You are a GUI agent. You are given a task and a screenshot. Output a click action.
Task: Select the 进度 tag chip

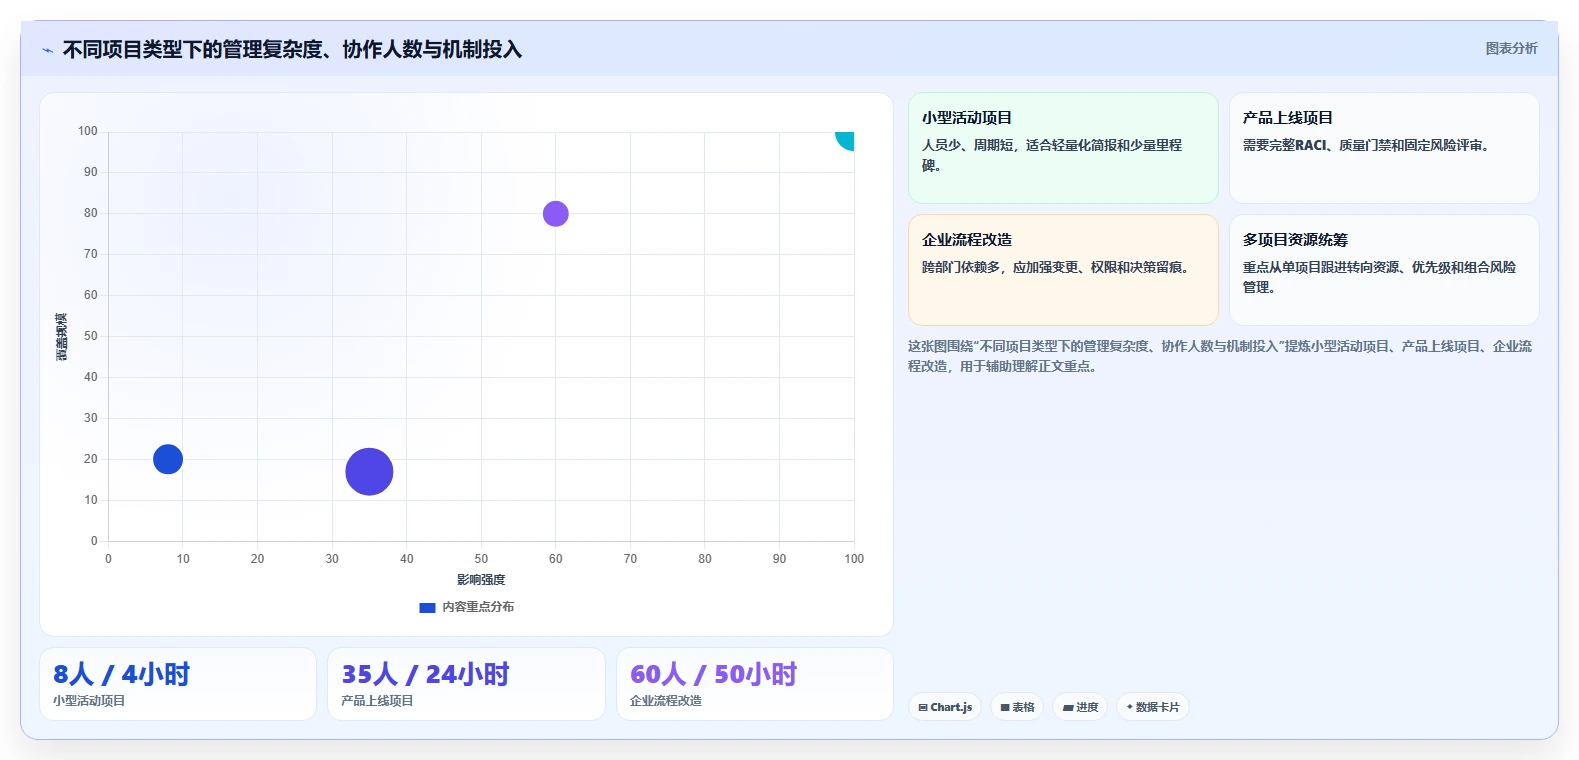(x=1080, y=707)
